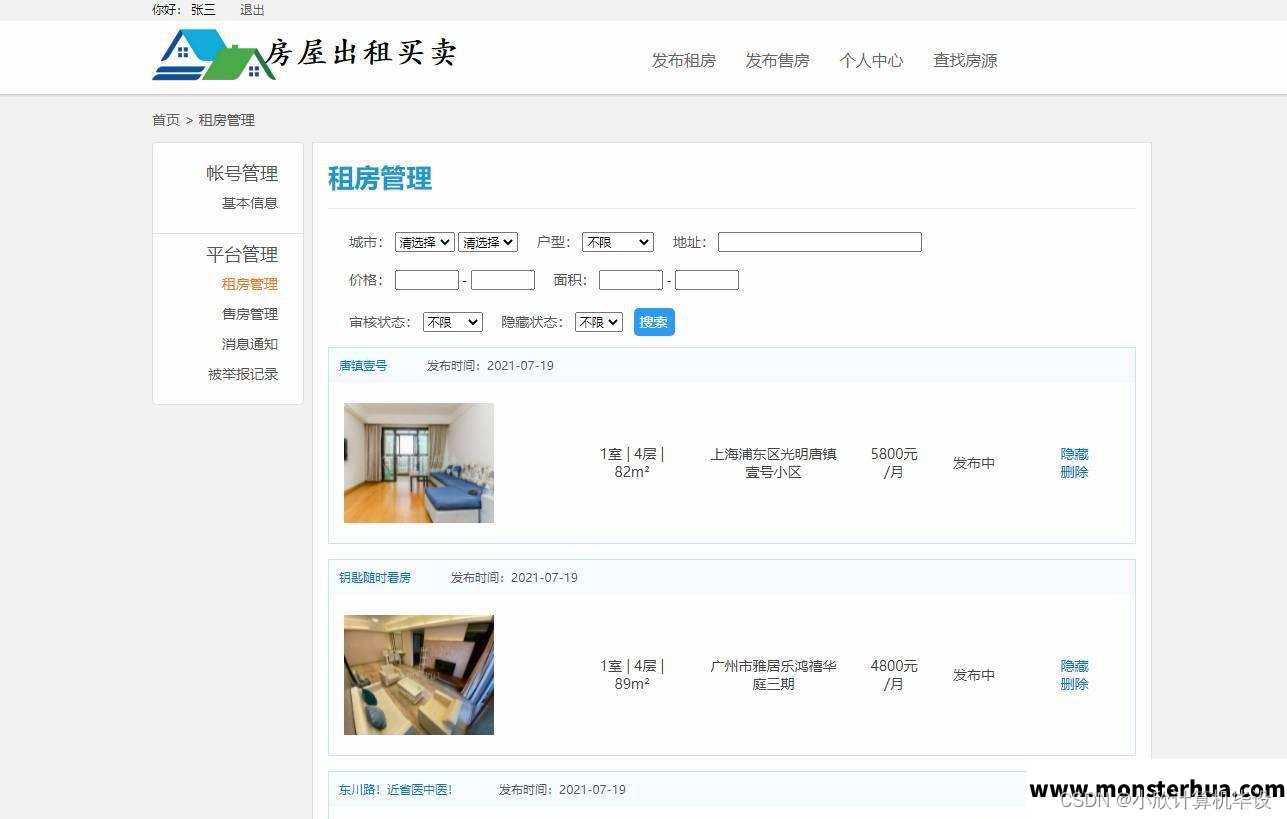Viewport: 1287px width, 819px height.
Task: Click the username 张三
Action: (203, 10)
